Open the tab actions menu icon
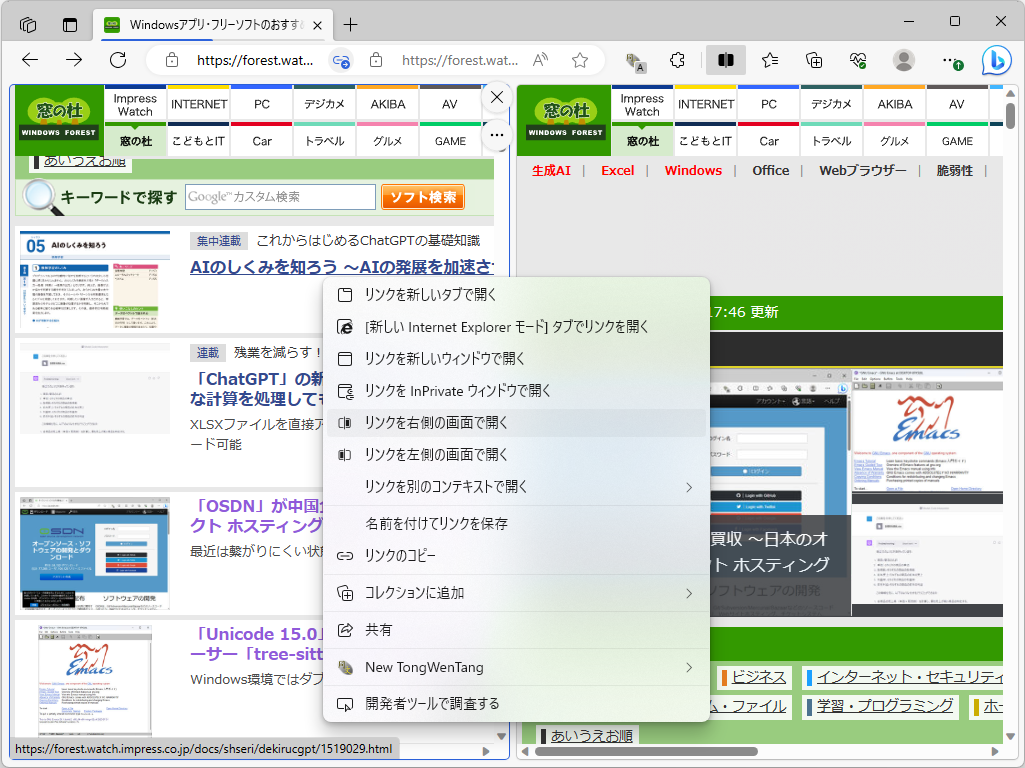Image resolution: width=1025 pixels, height=768 pixels. pyautogui.click(x=70, y=25)
